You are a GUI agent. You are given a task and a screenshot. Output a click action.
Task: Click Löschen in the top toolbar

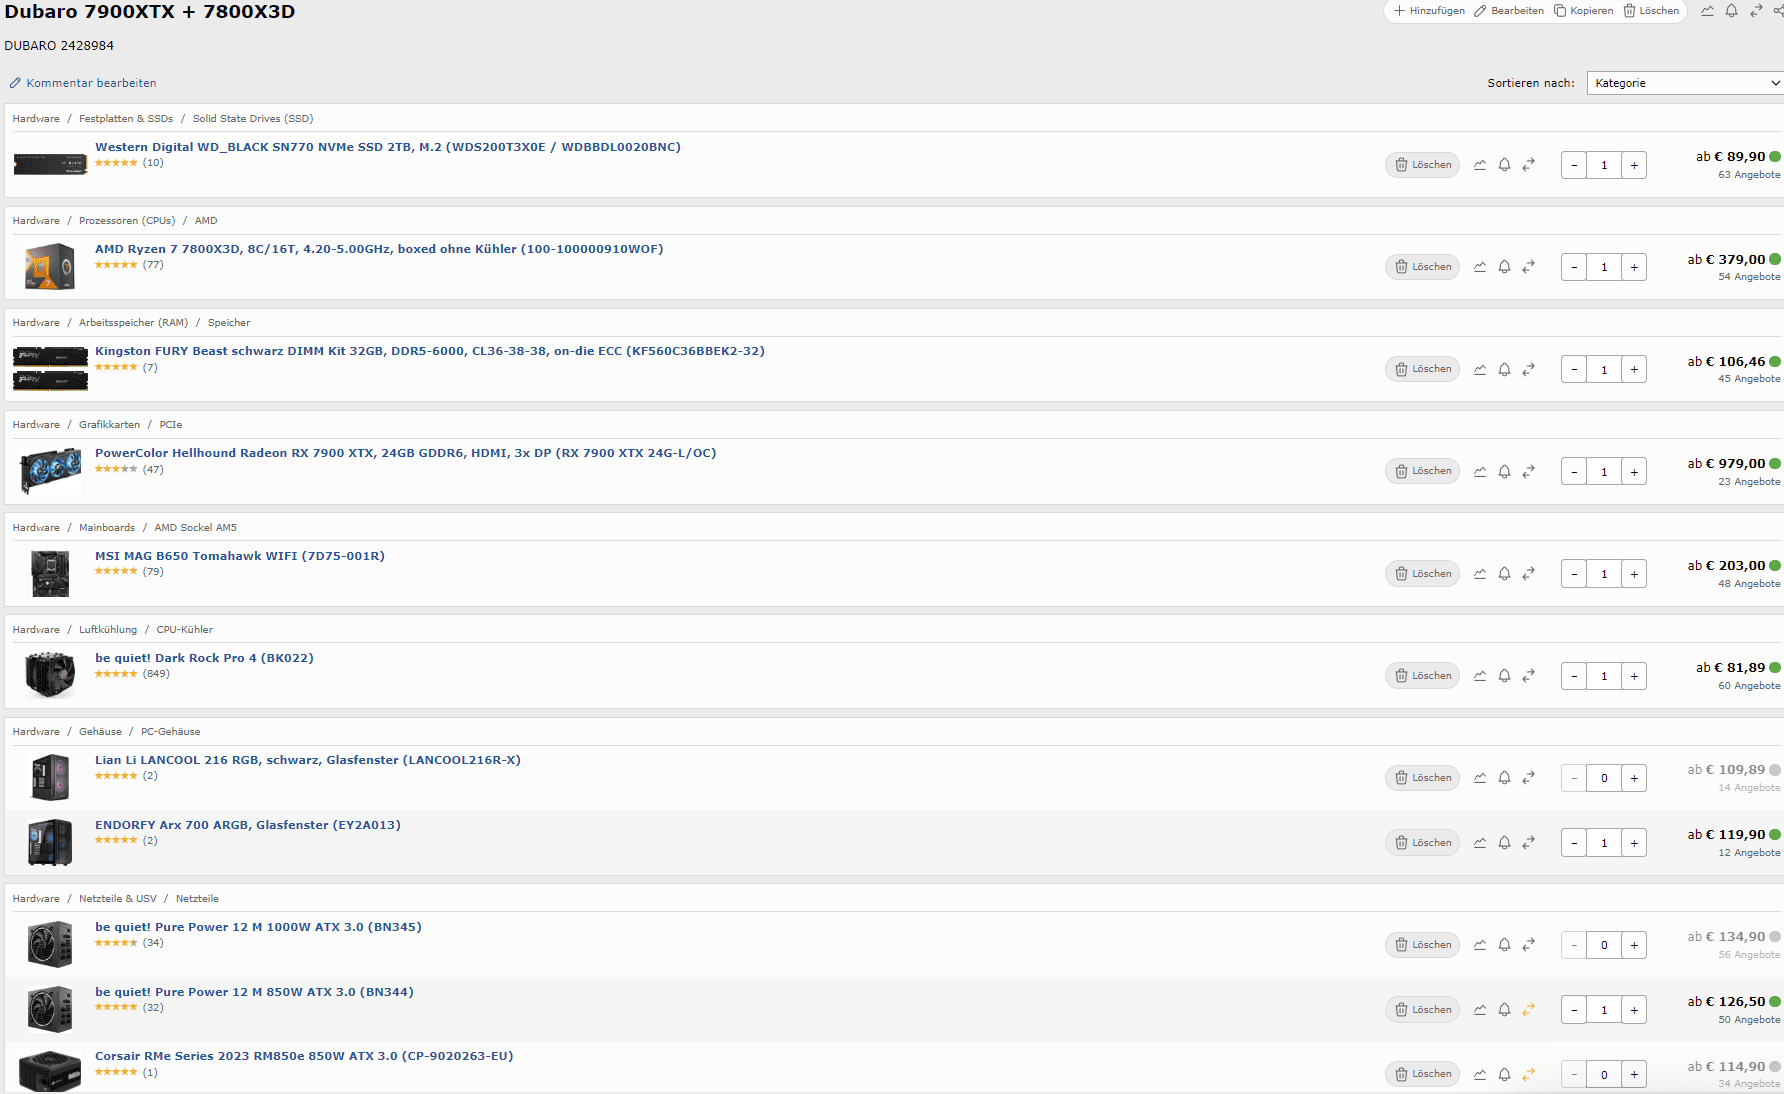1651,11
